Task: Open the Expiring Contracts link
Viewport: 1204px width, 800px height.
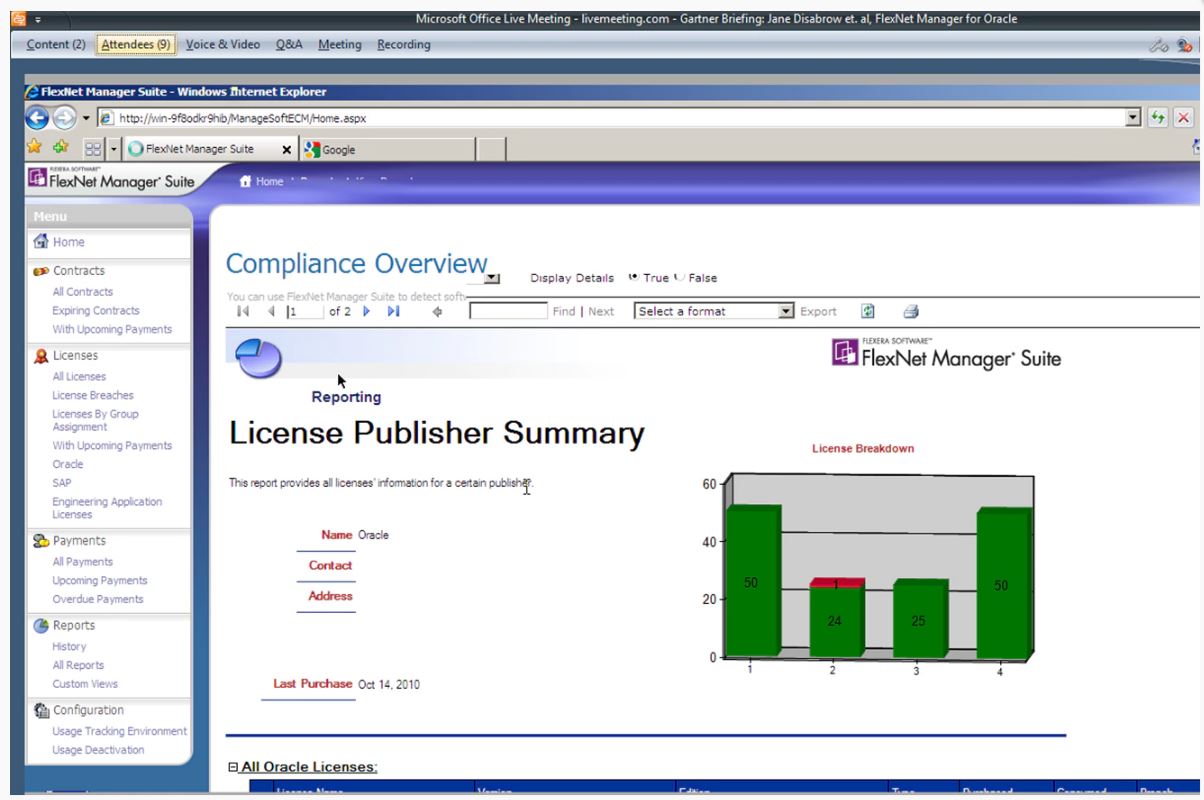Action: tap(96, 311)
